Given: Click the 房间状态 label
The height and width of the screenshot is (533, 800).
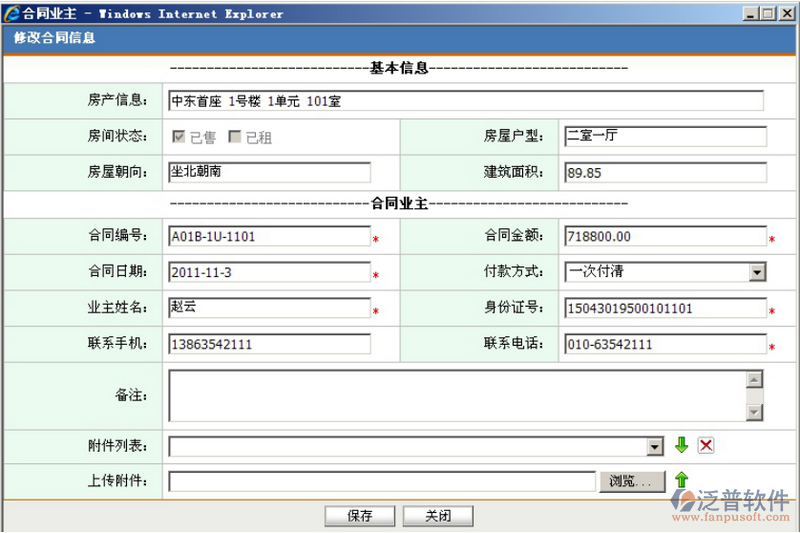Looking at the screenshot, I should 117,136.
